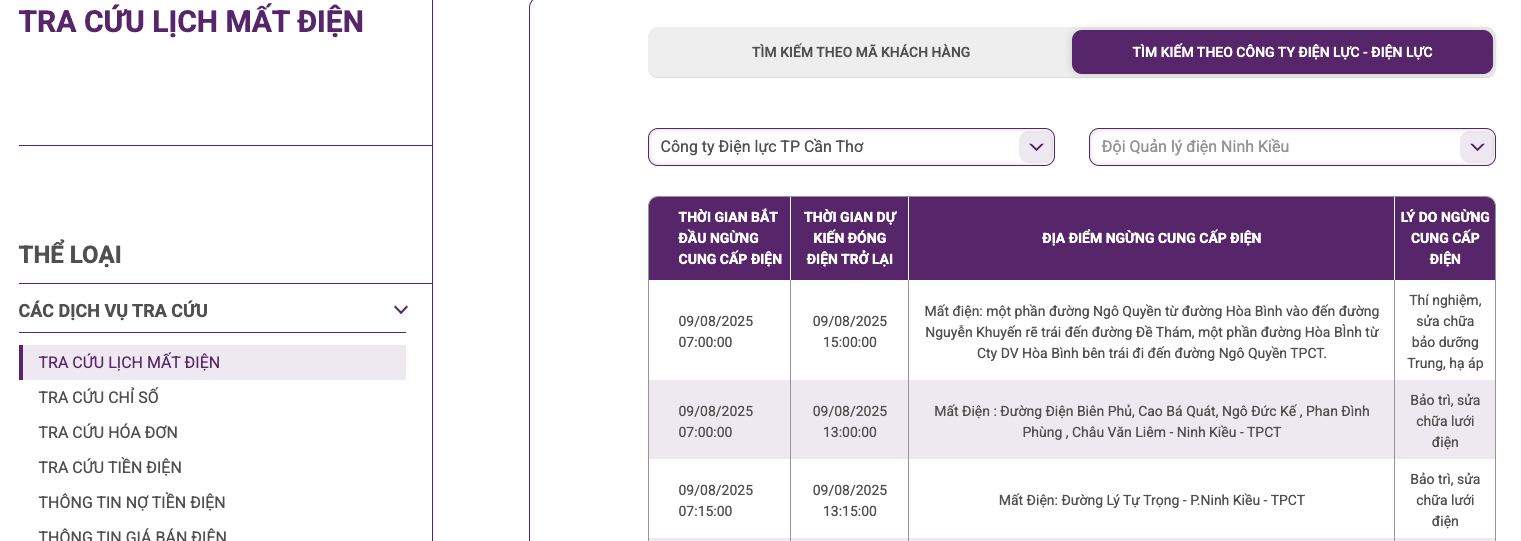
Task: Open Thông tin giá bán điện
Action: pos(132,534)
